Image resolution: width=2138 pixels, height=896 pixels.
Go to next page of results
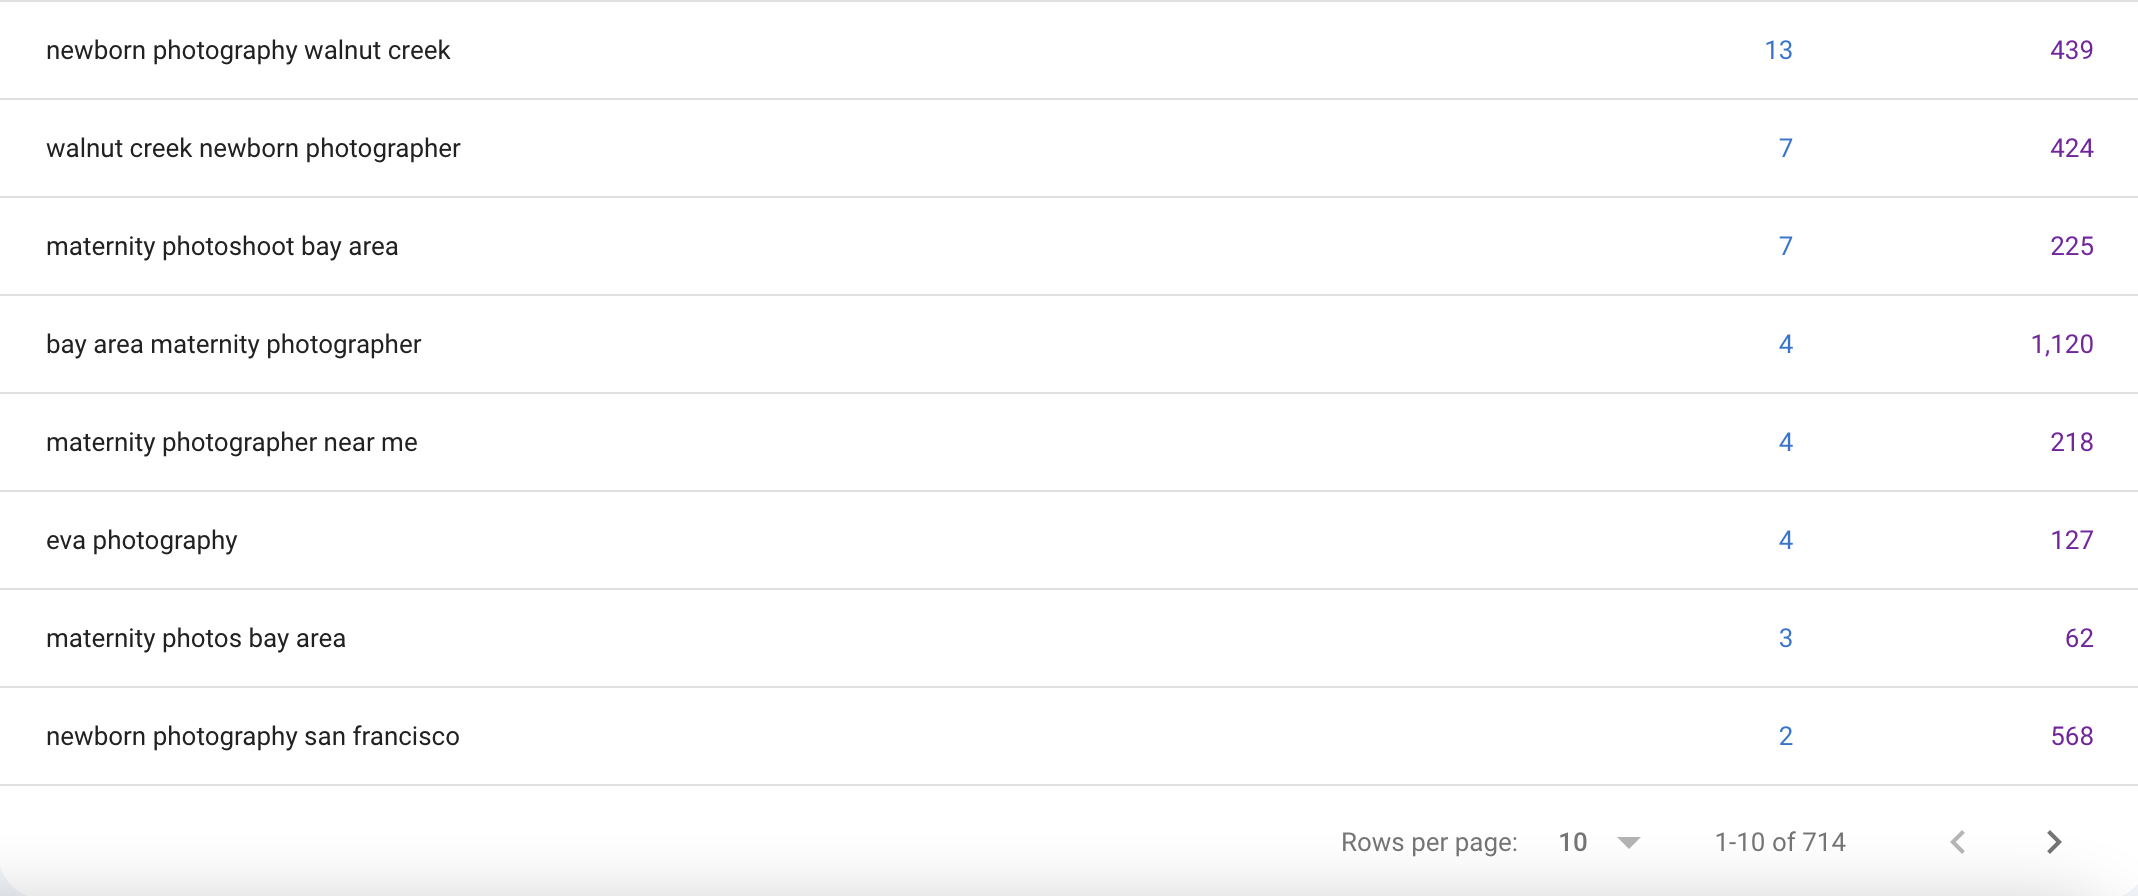[2054, 842]
